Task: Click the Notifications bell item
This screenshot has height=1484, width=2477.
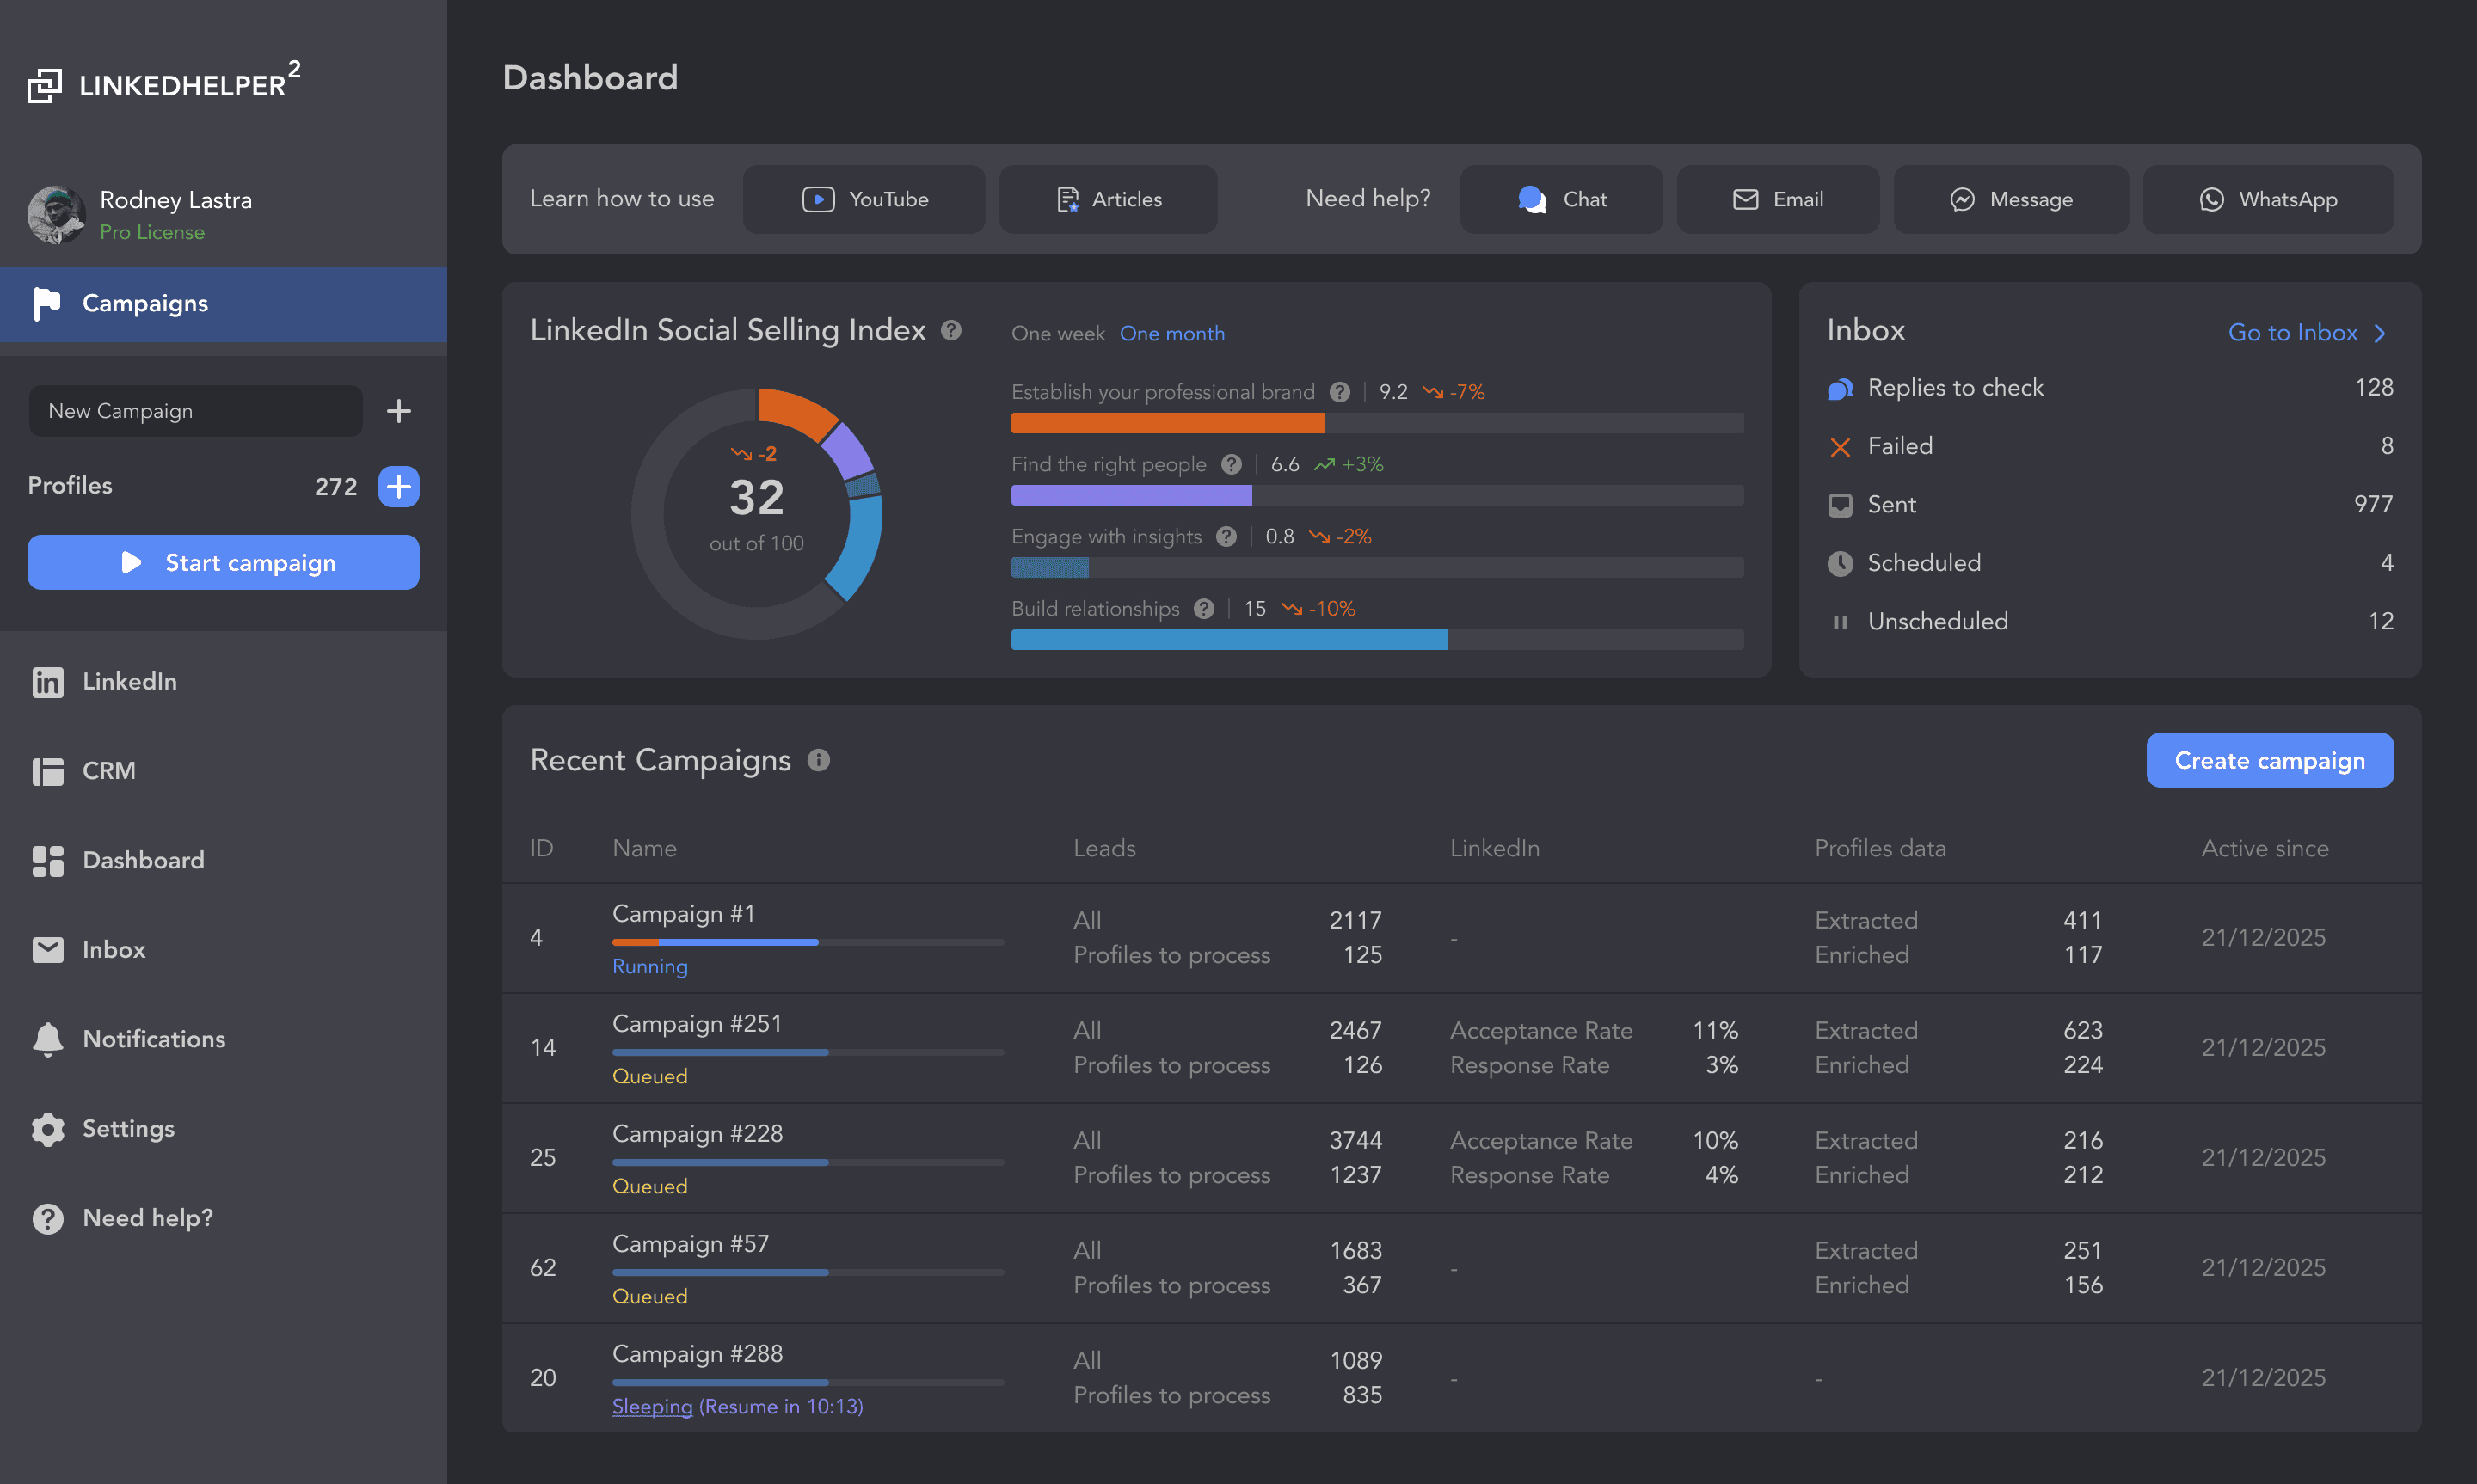Action: pyautogui.click(x=152, y=1039)
